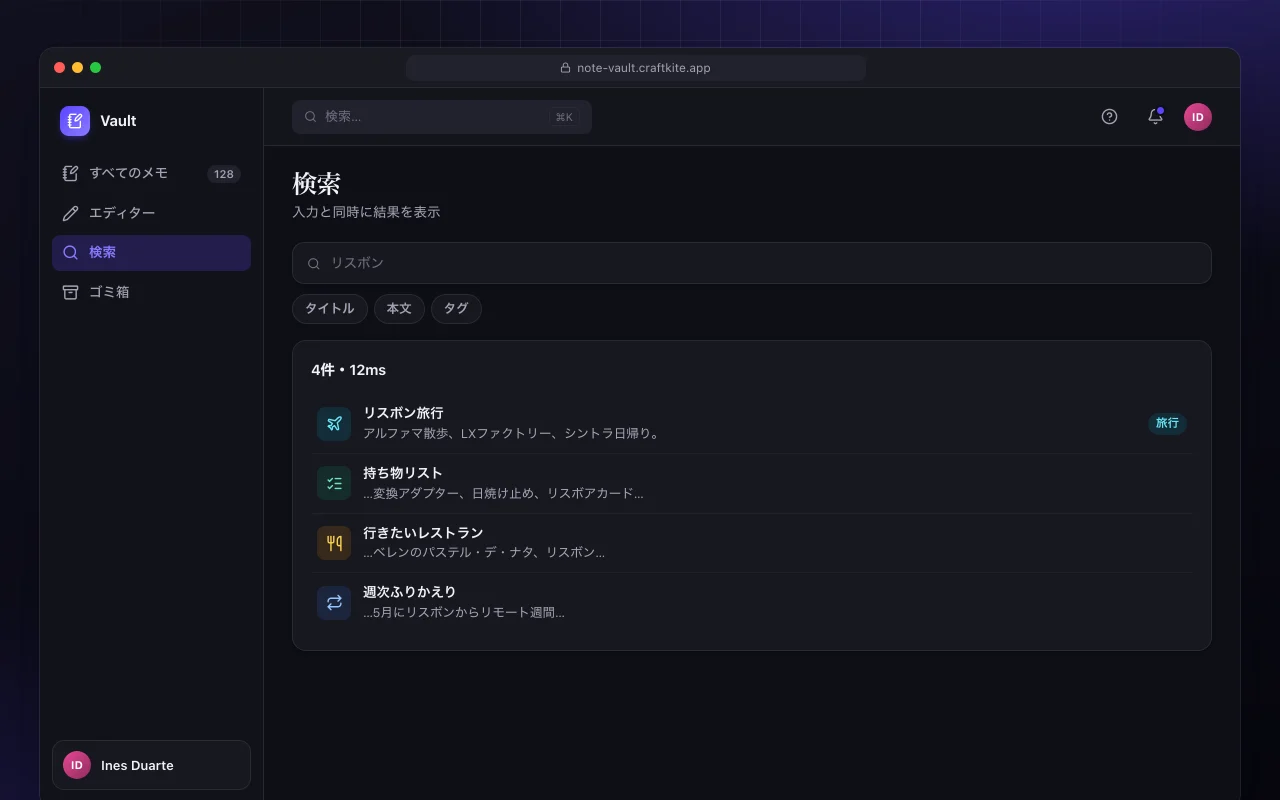Toggle the 本文 filter chip
The image size is (1280, 800).
pos(399,309)
